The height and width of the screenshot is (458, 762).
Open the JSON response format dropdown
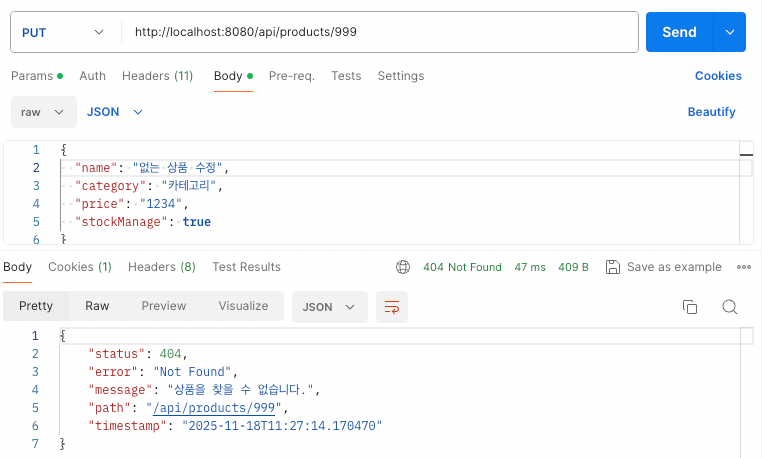(329, 307)
